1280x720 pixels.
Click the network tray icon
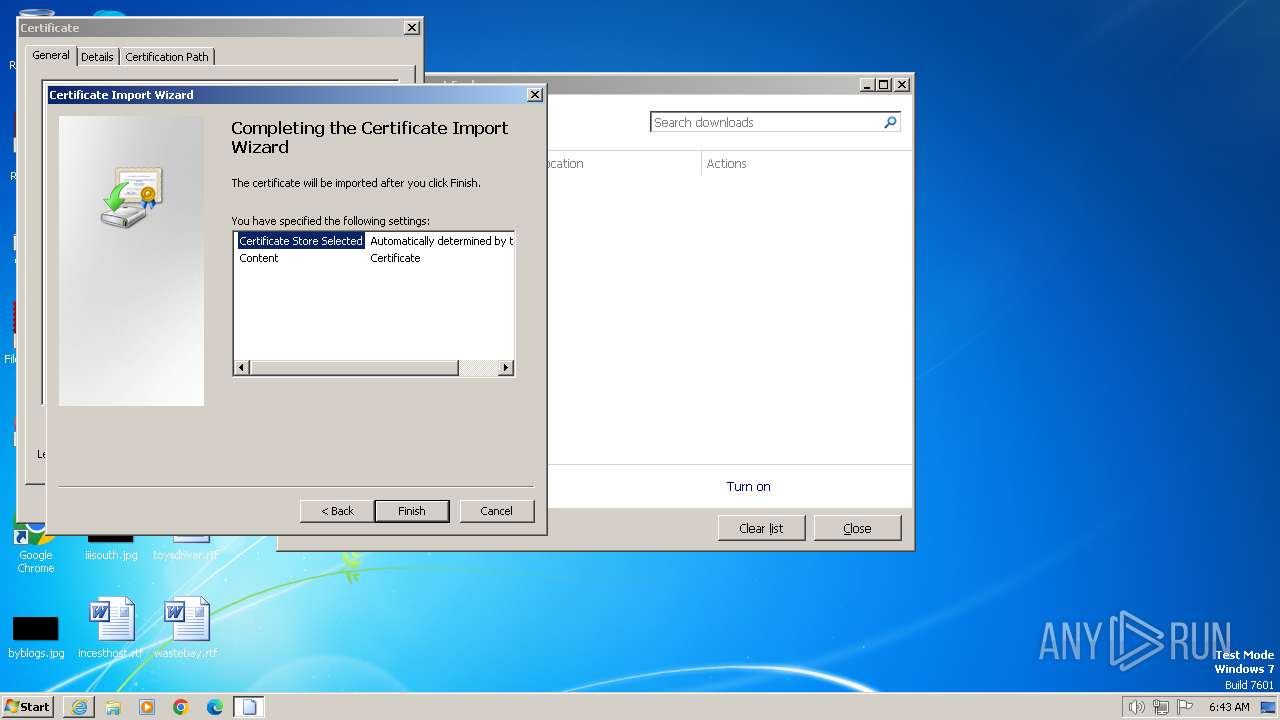[1161, 707]
